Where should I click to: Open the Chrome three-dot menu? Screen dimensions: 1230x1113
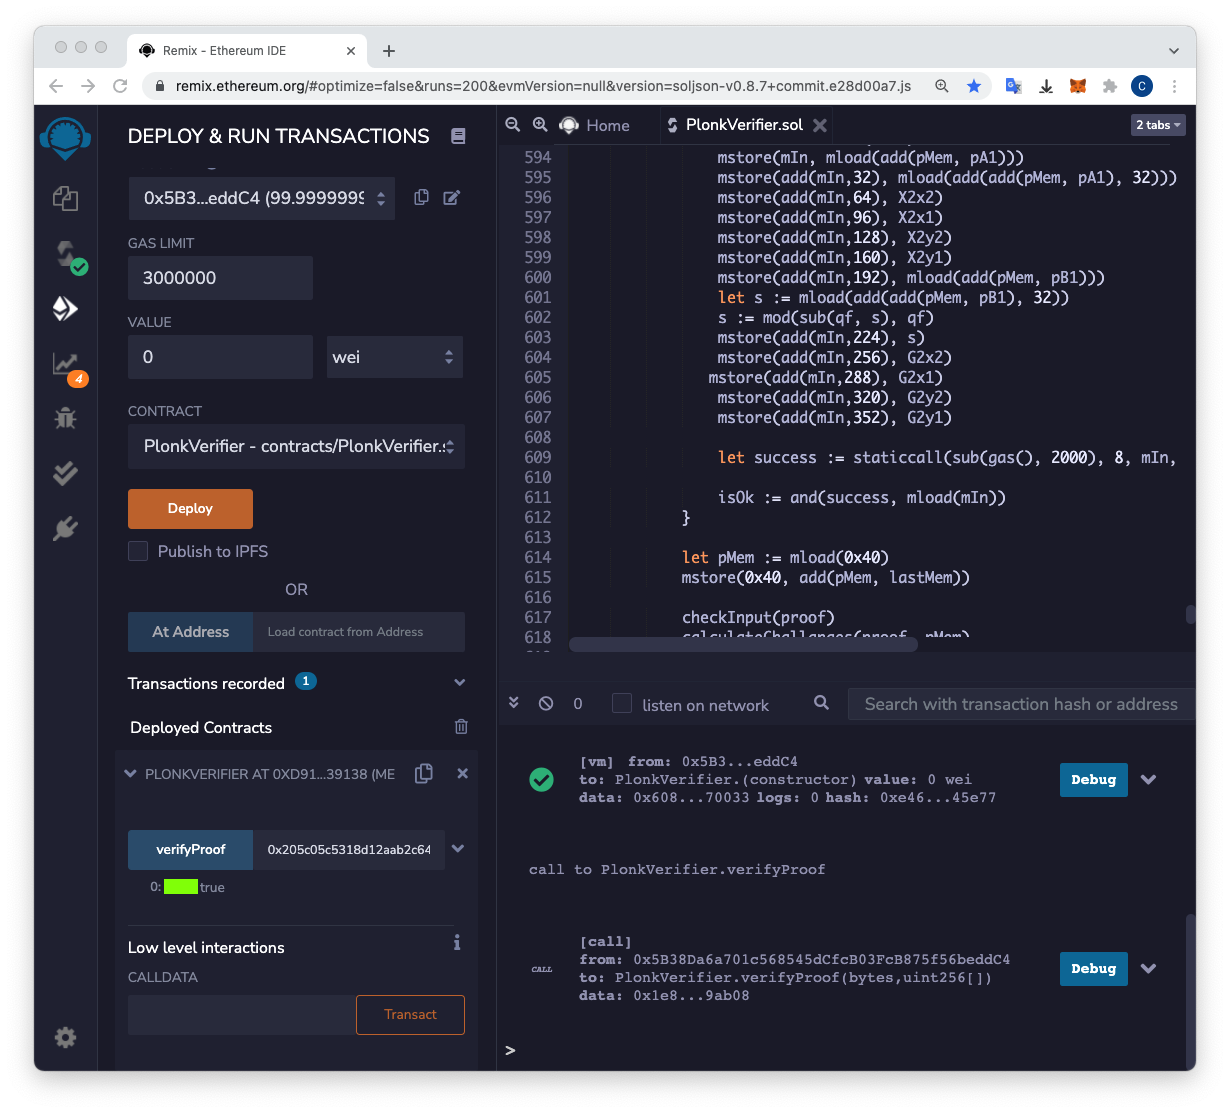1175,86
